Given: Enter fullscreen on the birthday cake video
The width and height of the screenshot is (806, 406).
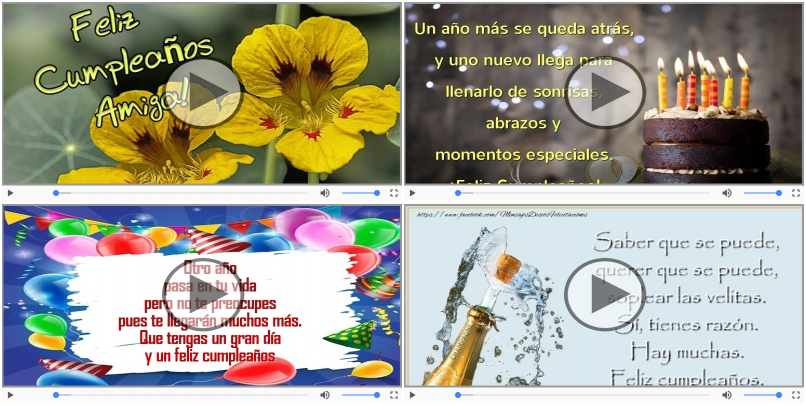Looking at the screenshot, I should pyautogui.click(x=797, y=193).
